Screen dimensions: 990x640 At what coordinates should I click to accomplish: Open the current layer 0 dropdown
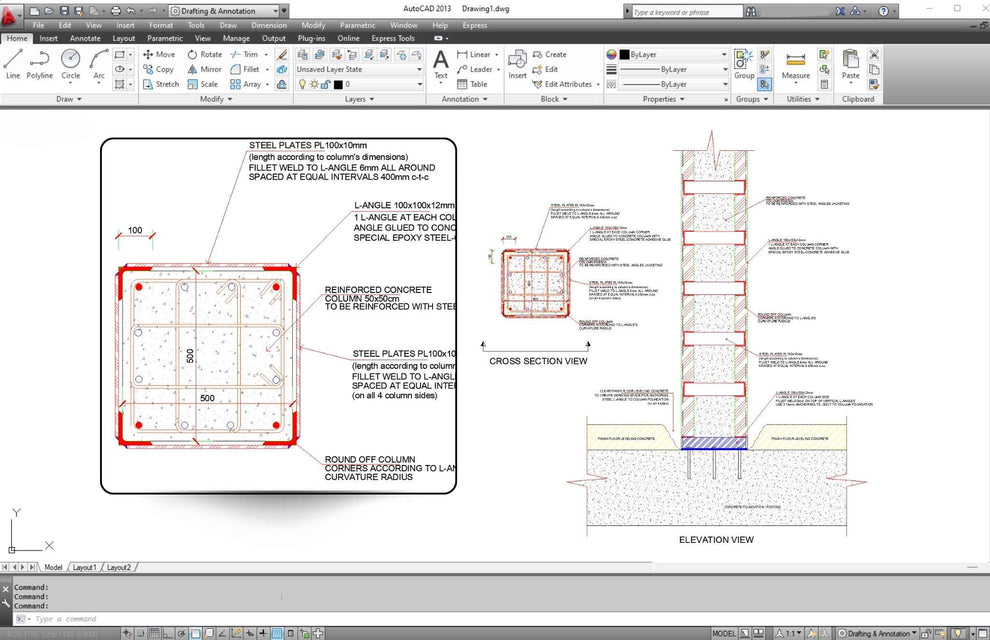click(x=359, y=84)
